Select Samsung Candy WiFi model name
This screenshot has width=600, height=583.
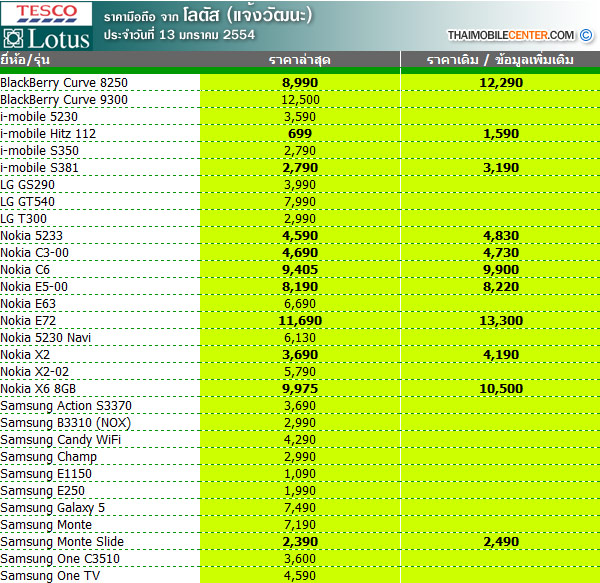click(60, 440)
